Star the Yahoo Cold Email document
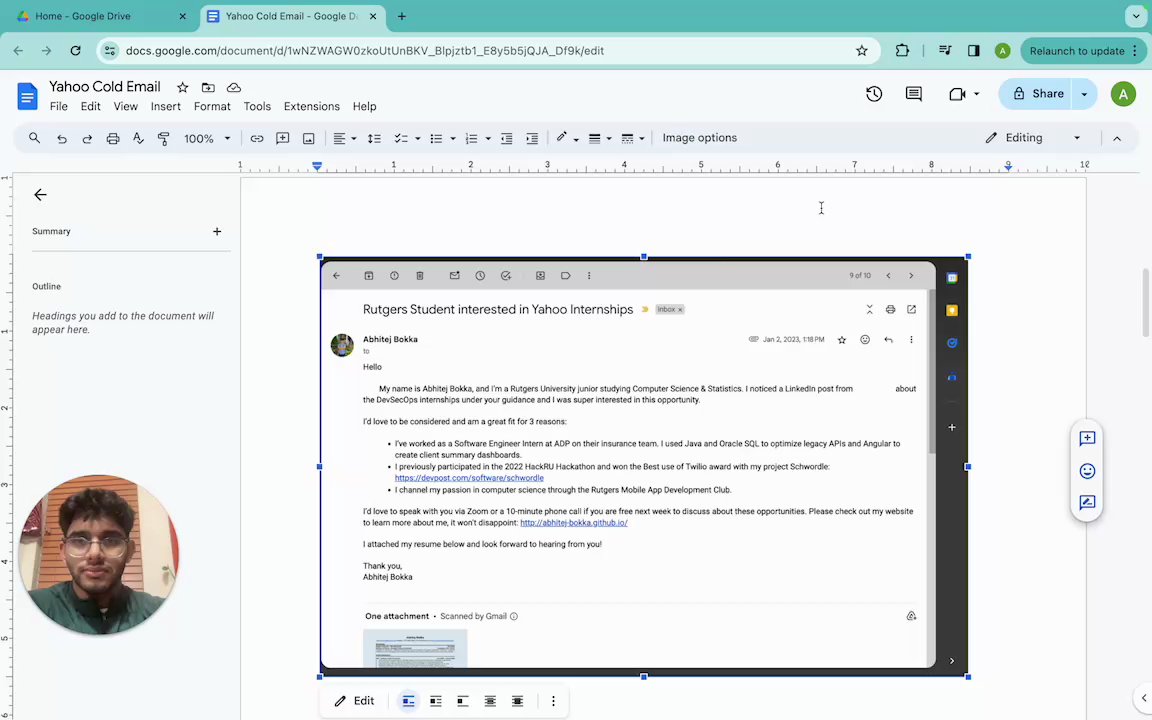The width and height of the screenshot is (1152, 720). [182, 87]
